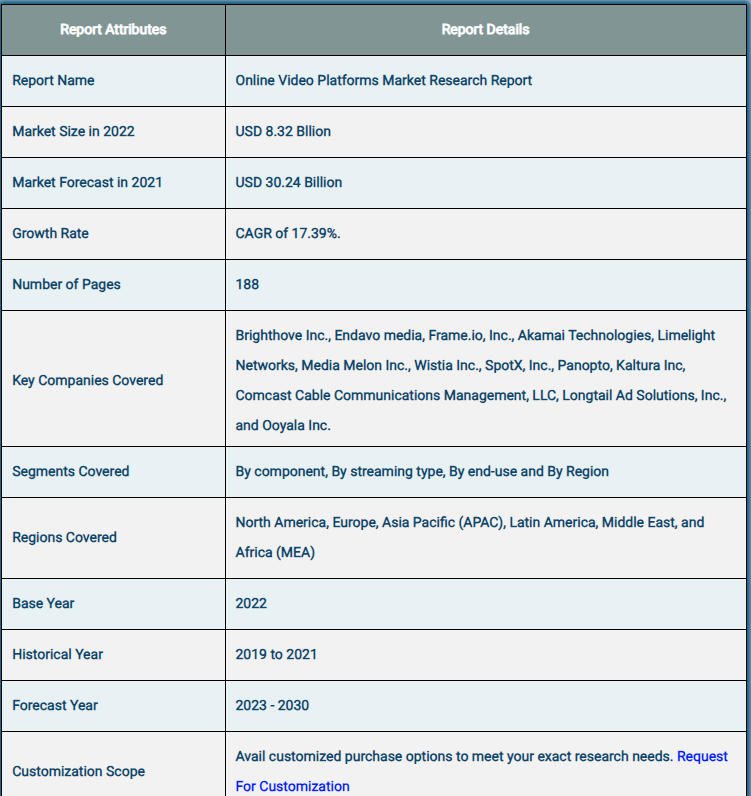
Task: Click 'By component, By streaming type' text
Action: pyautogui.click(x=422, y=471)
